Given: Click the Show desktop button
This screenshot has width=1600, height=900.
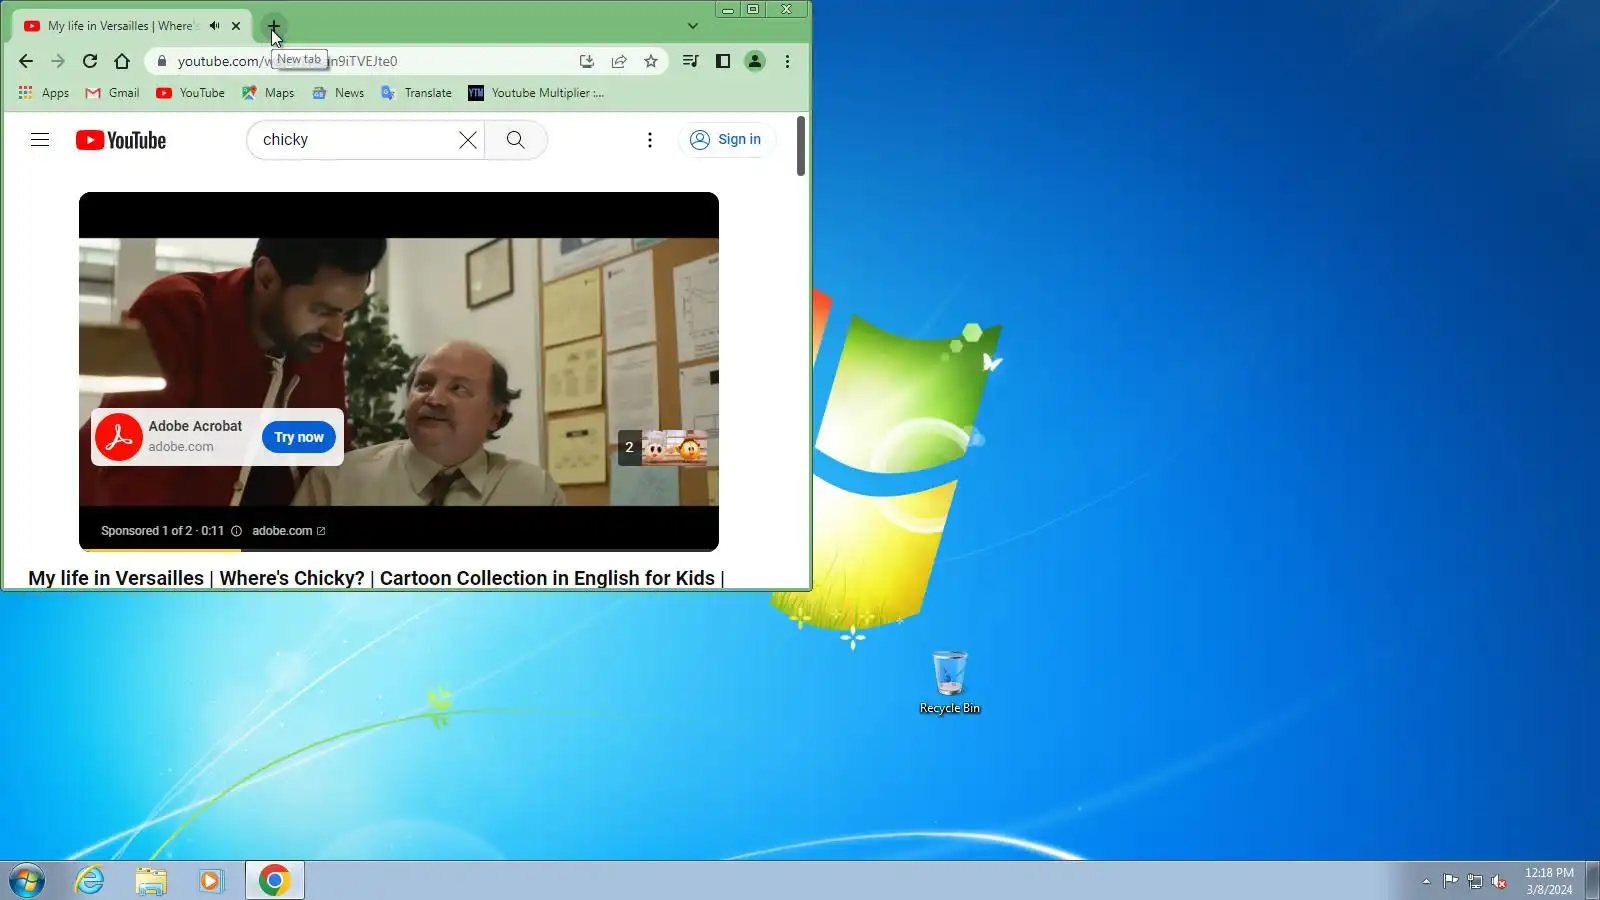Looking at the screenshot, I should coord(1592,881).
